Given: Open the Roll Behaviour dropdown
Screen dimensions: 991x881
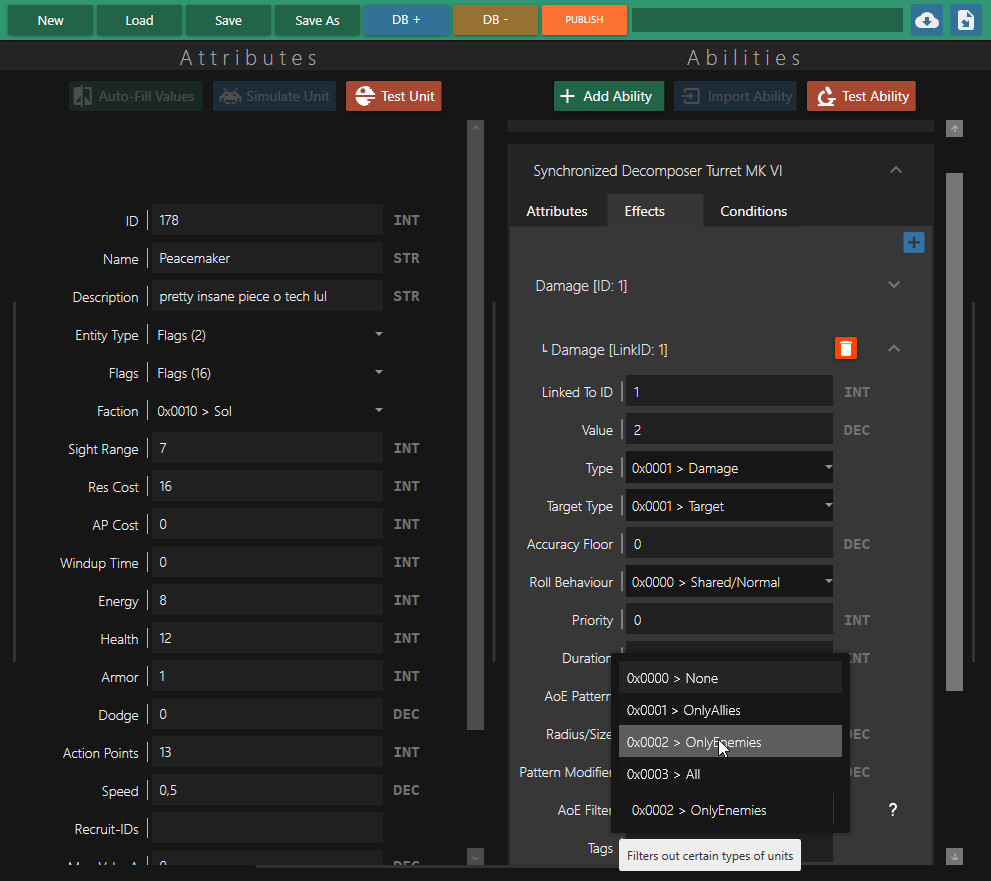Looking at the screenshot, I should (729, 581).
